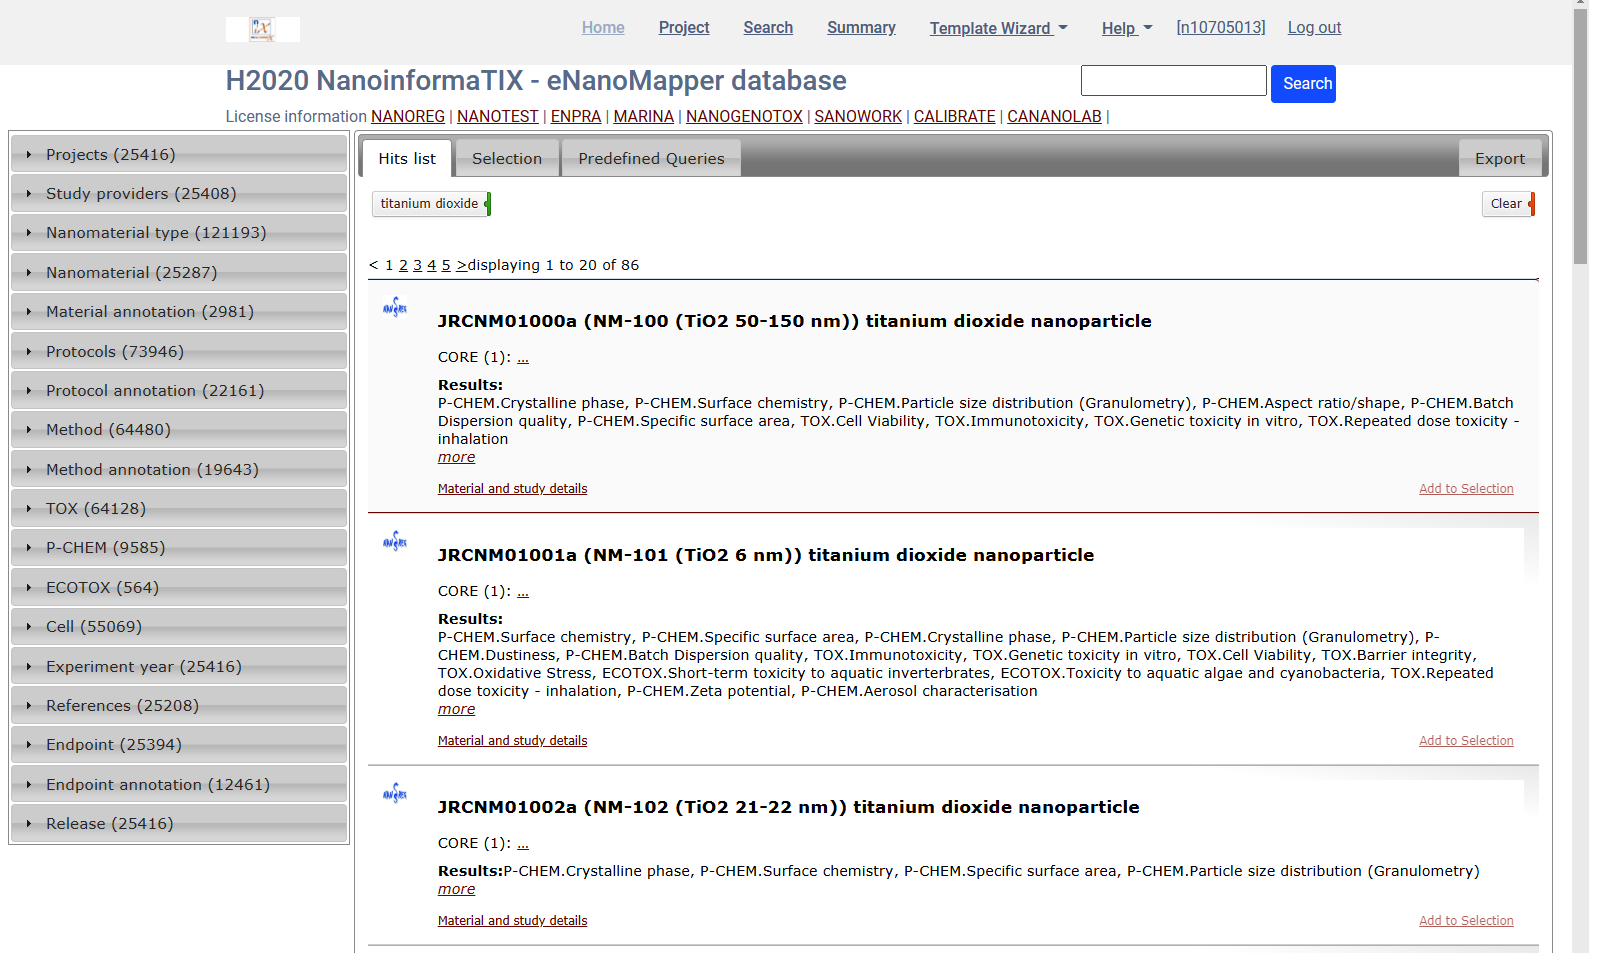This screenshot has height=953, width=1600.
Task: Open the Template Wizard dropdown
Action: pyautogui.click(x=997, y=28)
